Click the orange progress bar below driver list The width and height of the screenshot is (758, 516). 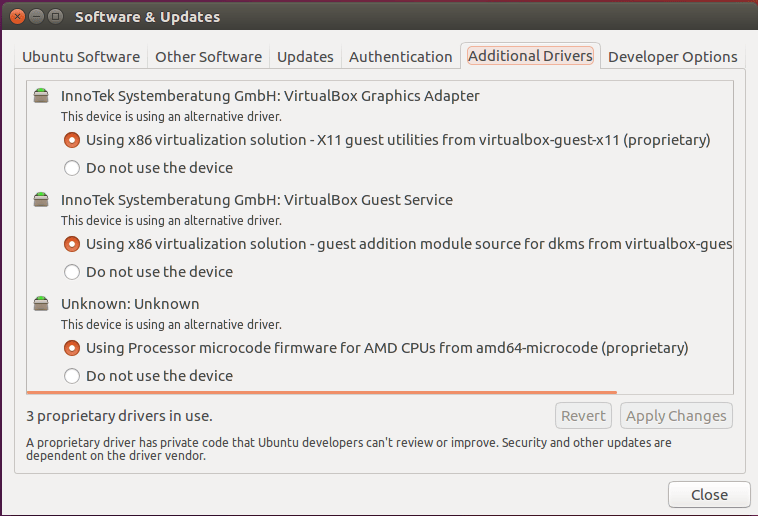pos(322,392)
